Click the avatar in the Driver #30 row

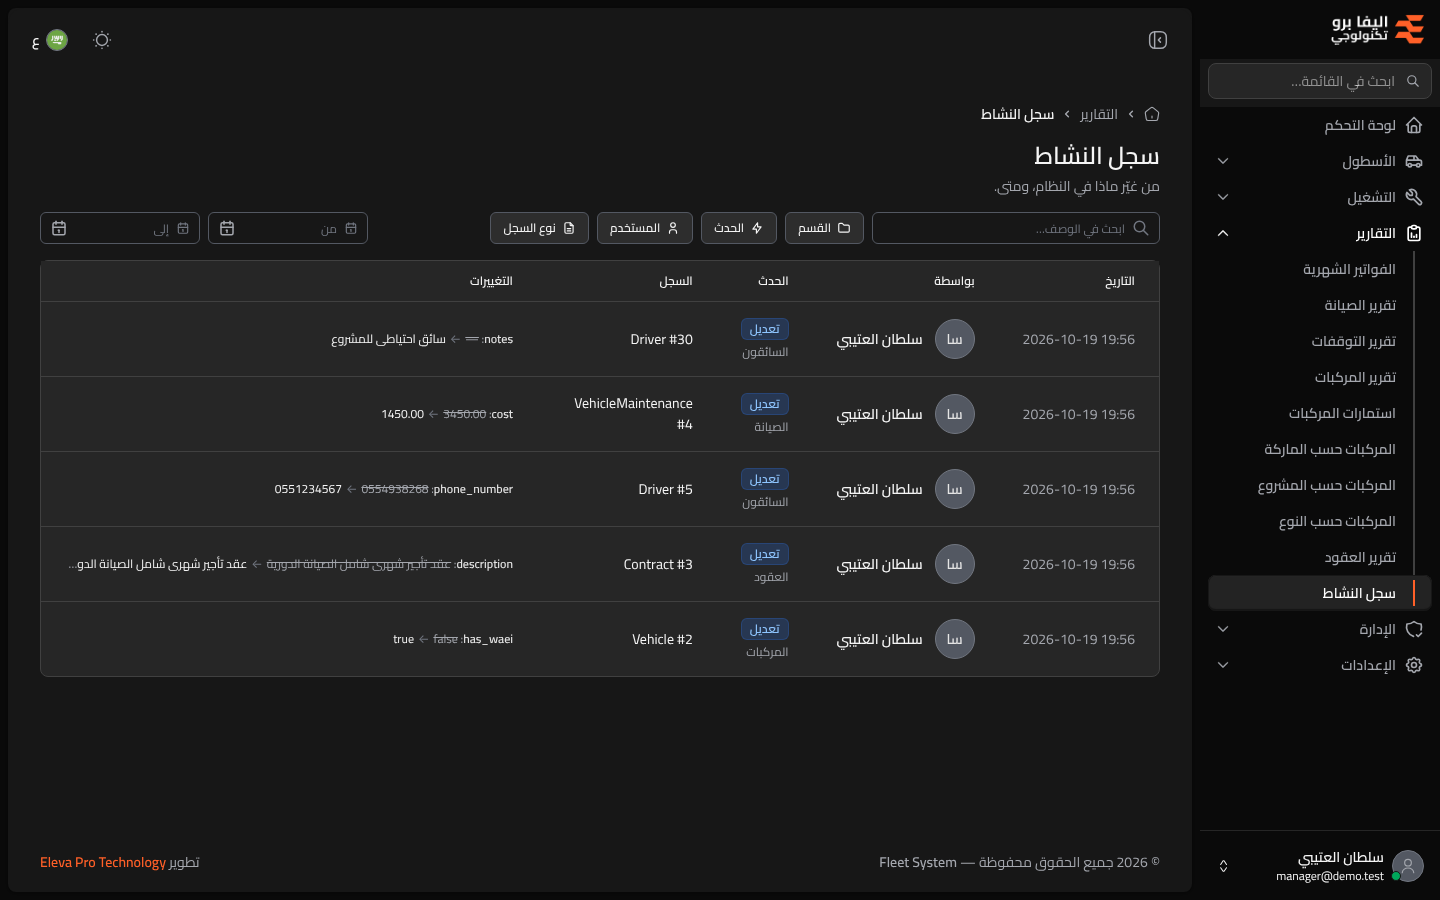coord(955,339)
